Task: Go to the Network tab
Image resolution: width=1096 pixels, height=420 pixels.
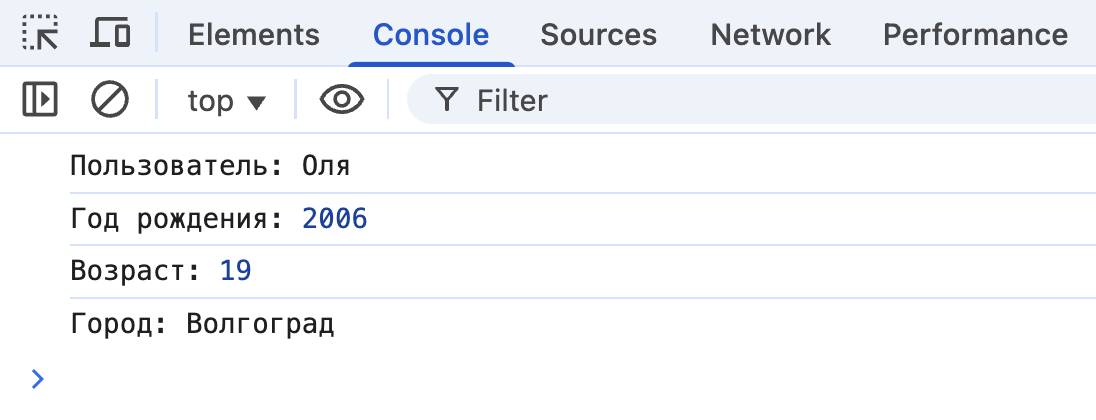Action: click(770, 35)
